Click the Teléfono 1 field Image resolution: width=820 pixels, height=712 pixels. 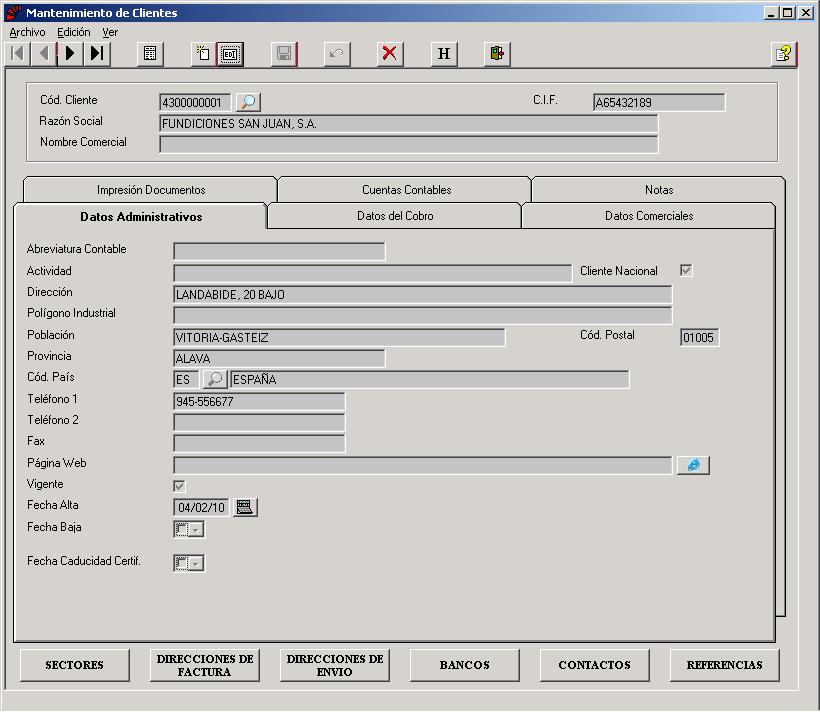[x=259, y=401]
